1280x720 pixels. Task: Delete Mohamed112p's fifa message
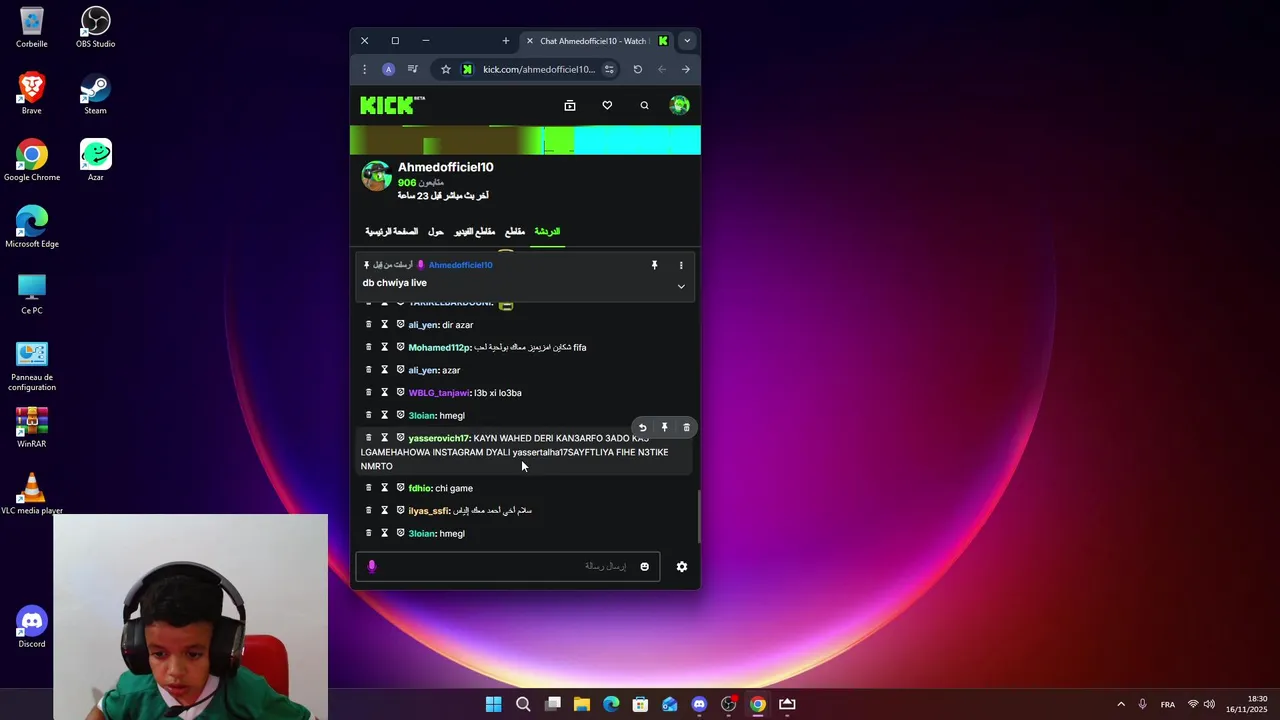[368, 347]
